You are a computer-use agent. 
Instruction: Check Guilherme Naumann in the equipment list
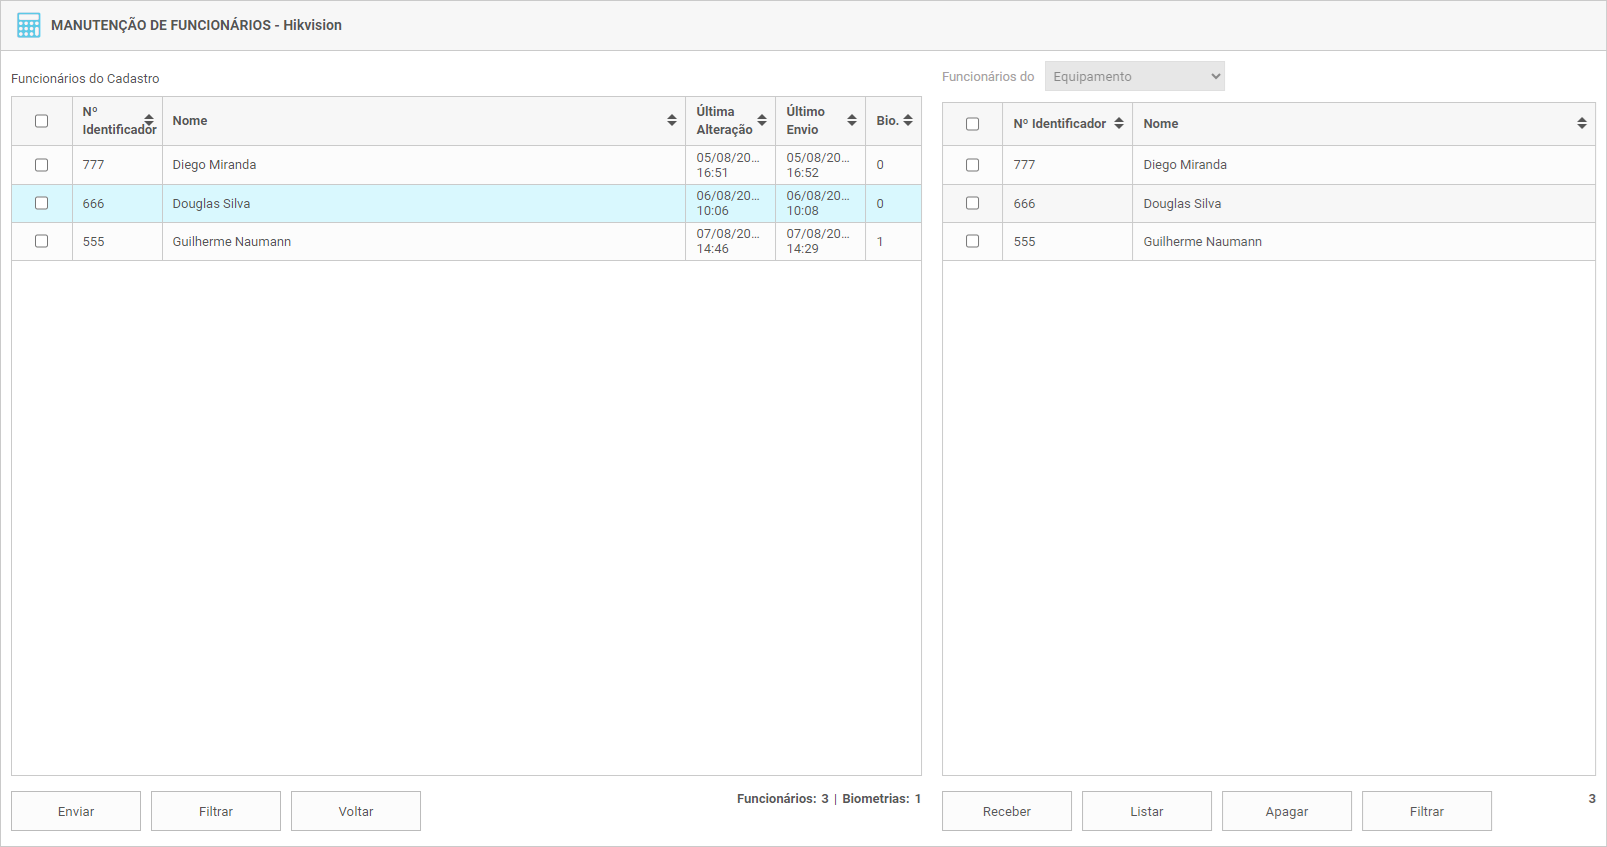tap(972, 241)
